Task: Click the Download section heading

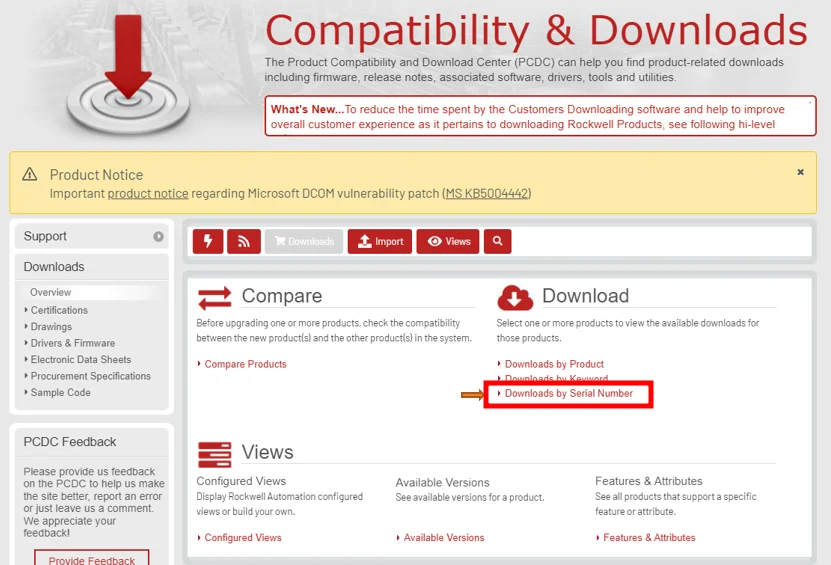Action: tap(586, 296)
